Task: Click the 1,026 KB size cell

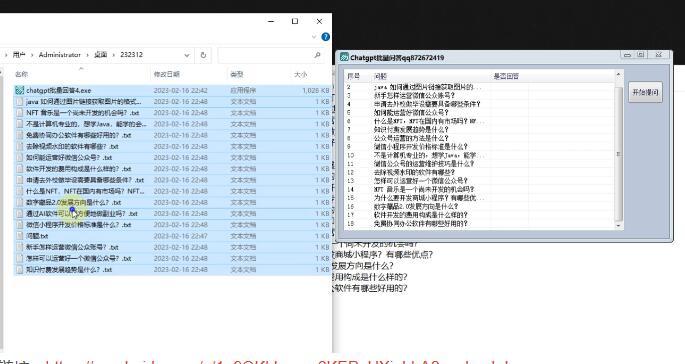Action: coord(315,90)
